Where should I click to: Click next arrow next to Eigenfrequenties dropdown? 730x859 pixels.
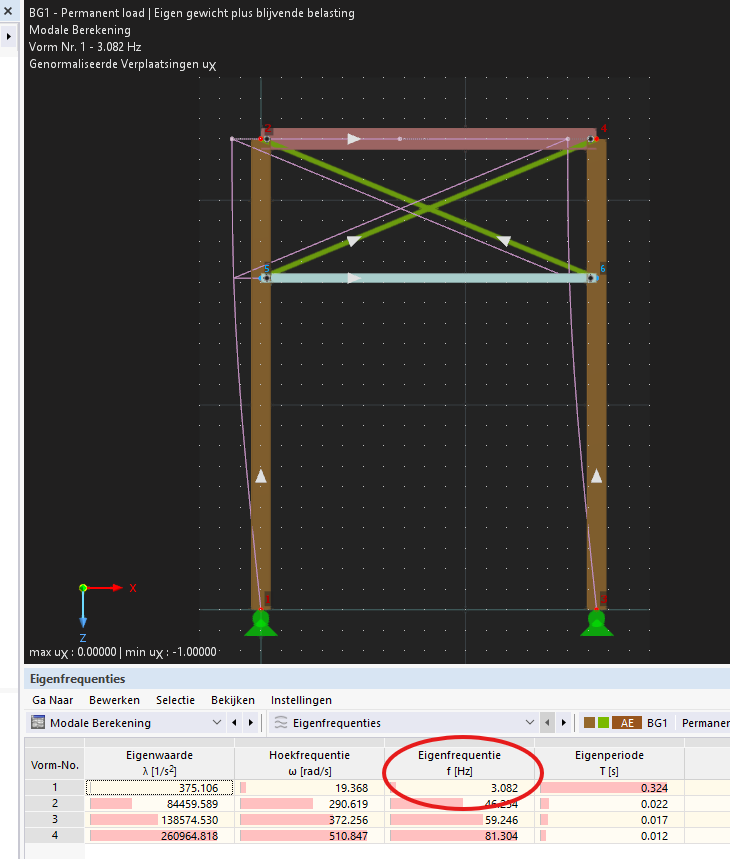[x=563, y=723]
